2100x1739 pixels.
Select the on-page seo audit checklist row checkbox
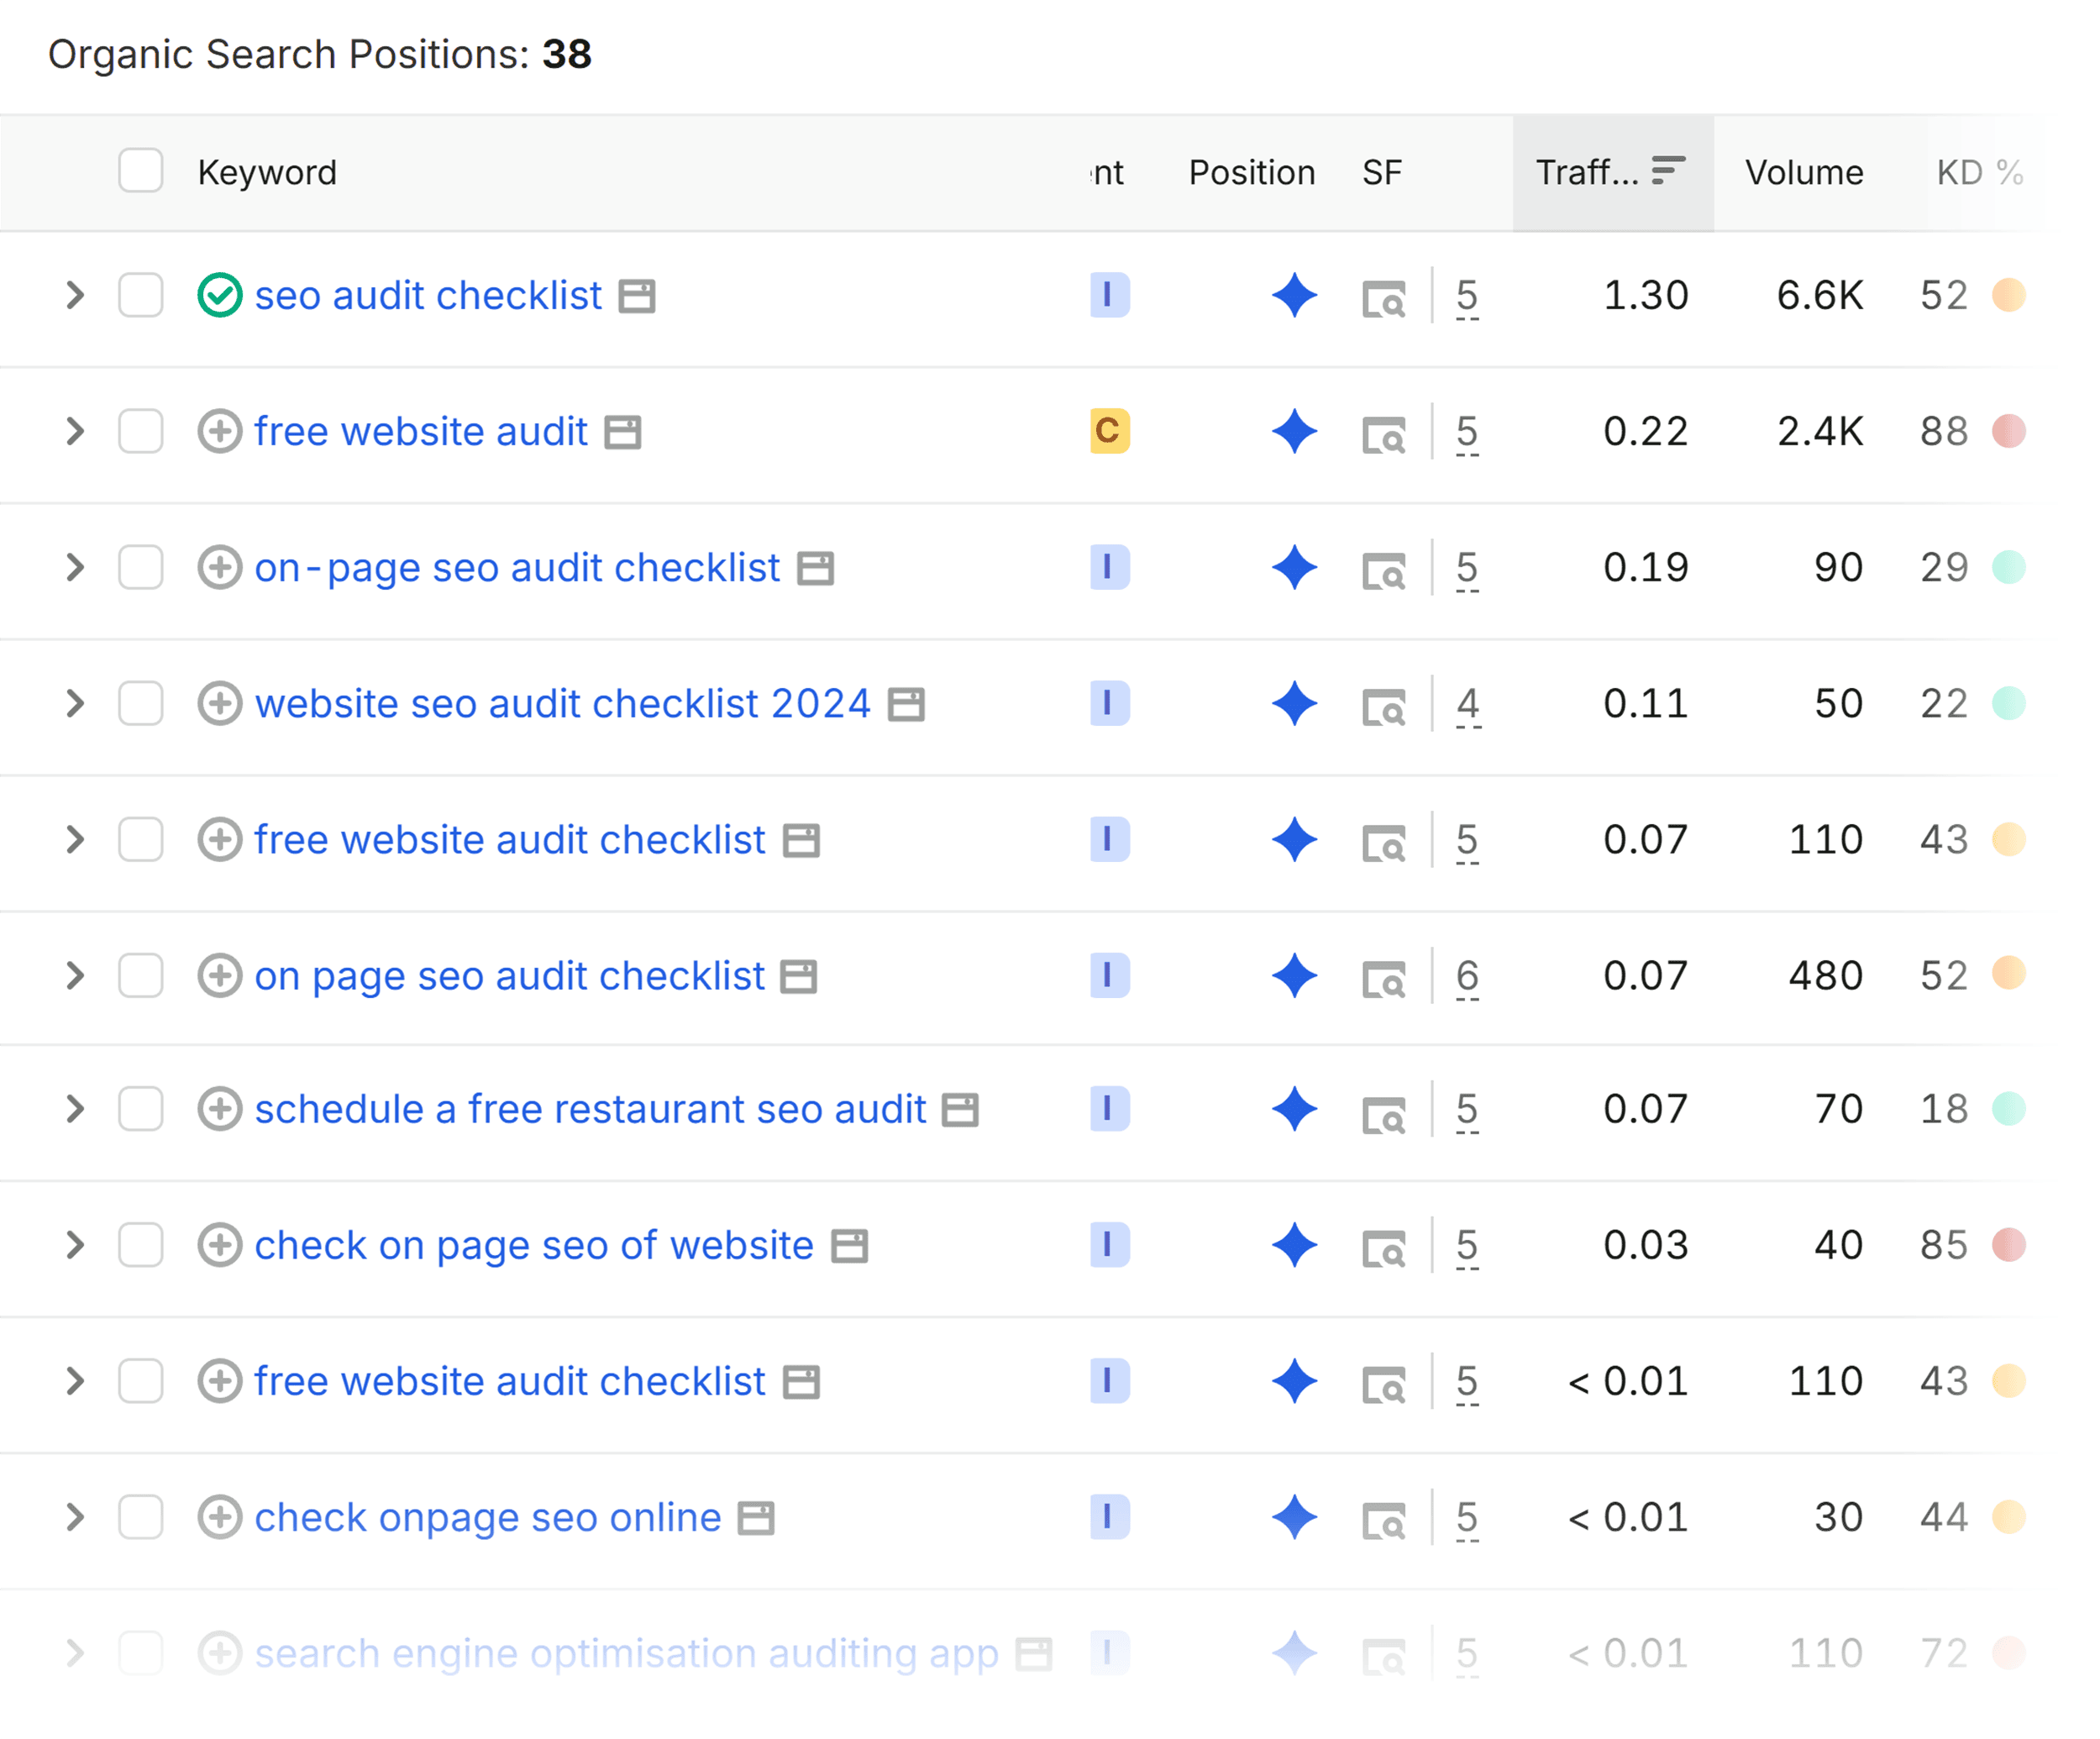(x=141, y=568)
